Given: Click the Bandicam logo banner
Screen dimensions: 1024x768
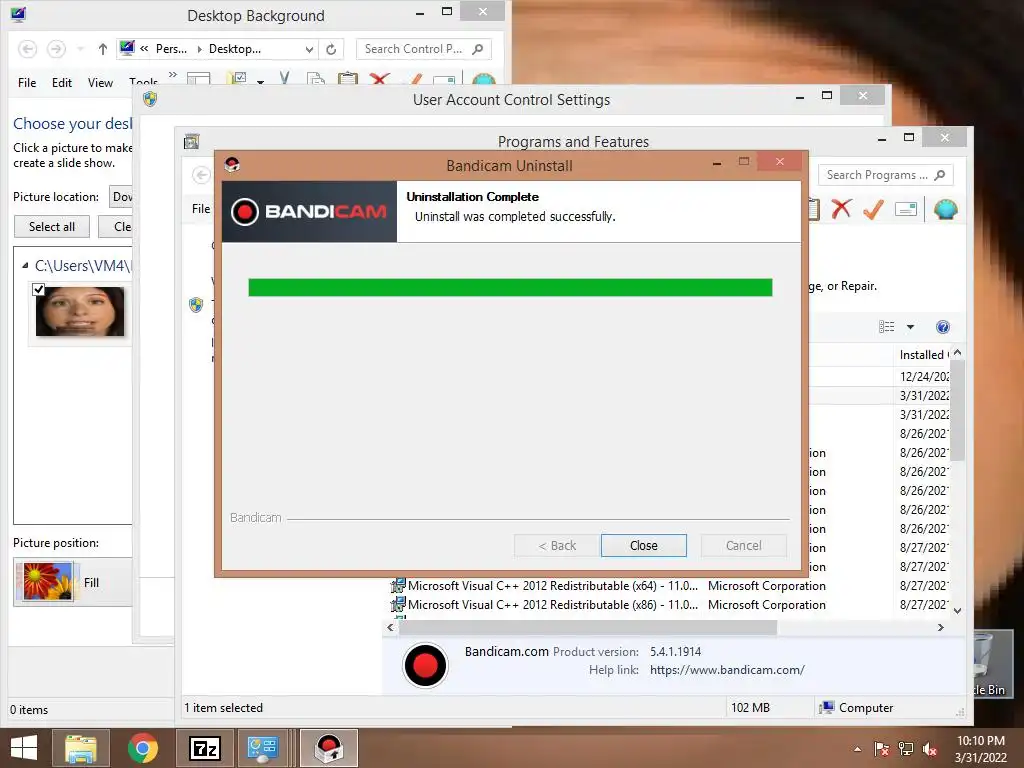Looking at the screenshot, I should (x=309, y=212).
